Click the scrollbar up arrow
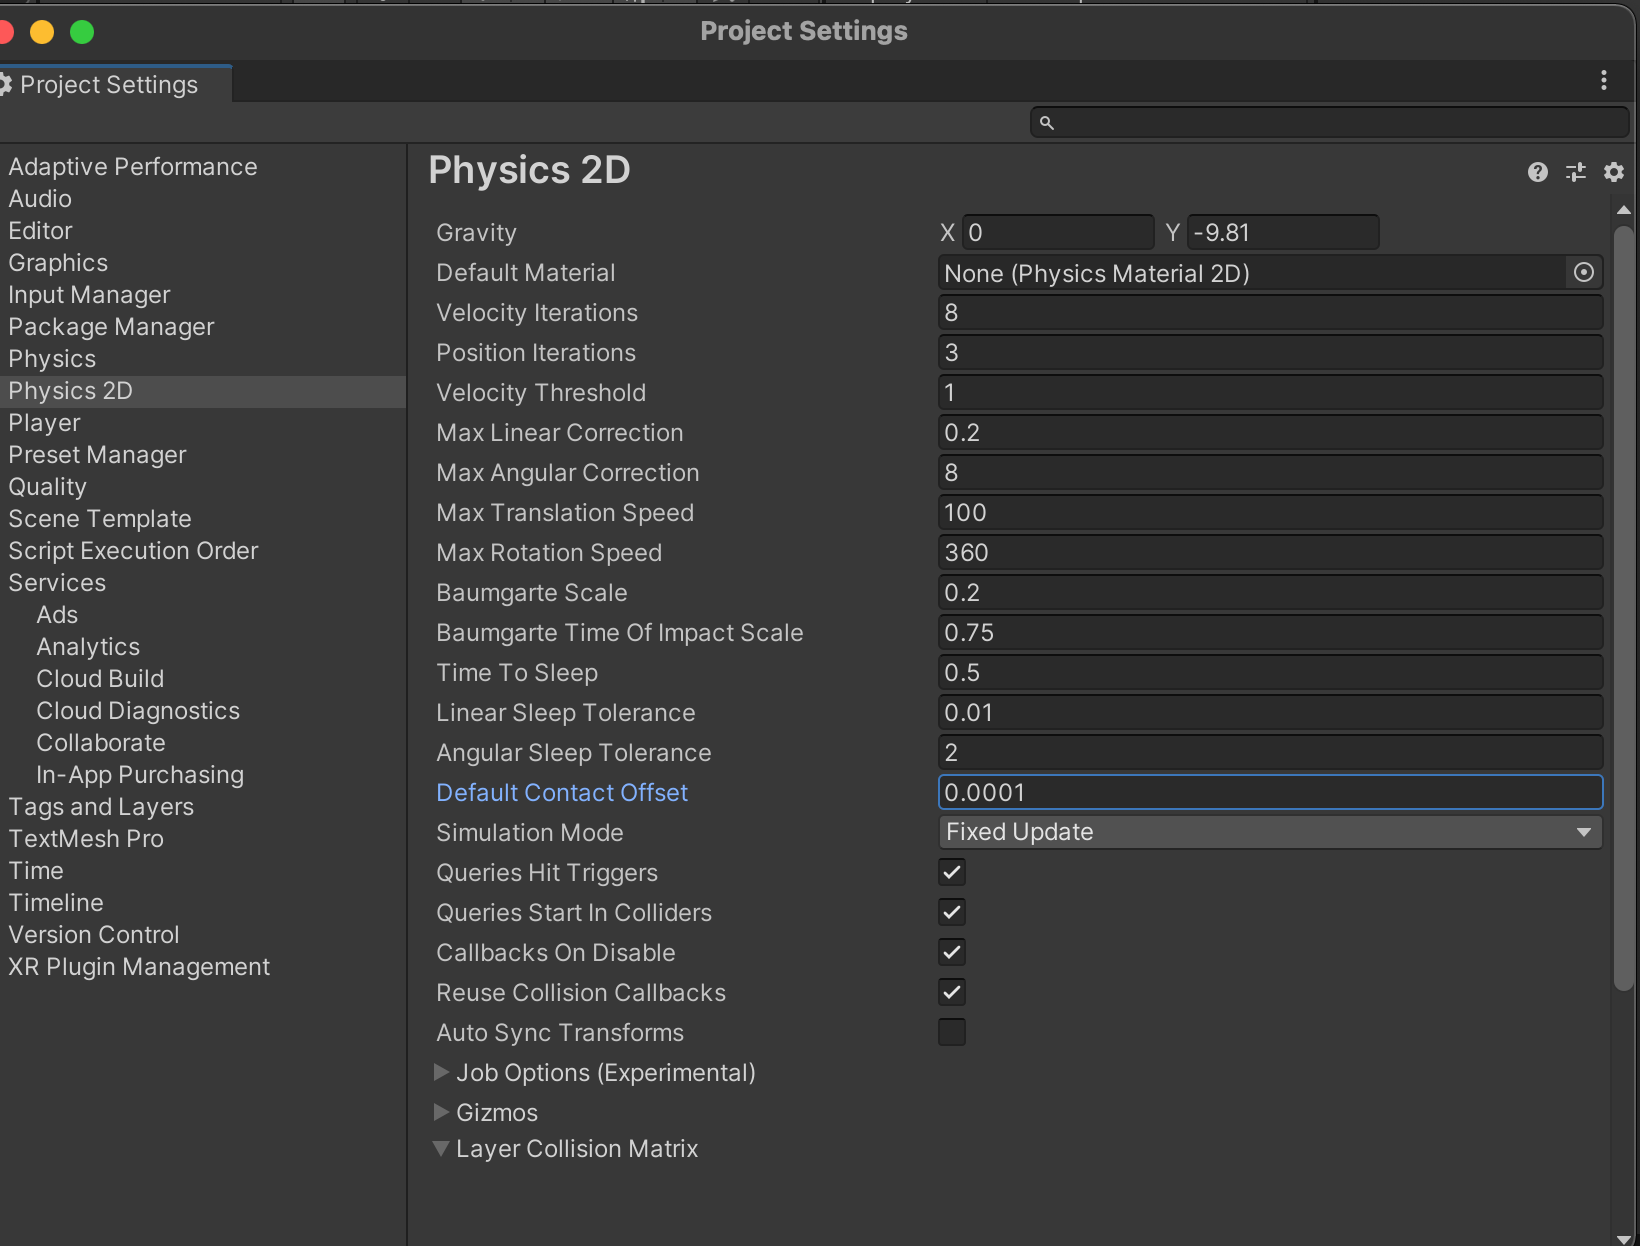1640x1246 pixels. [x=1624, y=210]
